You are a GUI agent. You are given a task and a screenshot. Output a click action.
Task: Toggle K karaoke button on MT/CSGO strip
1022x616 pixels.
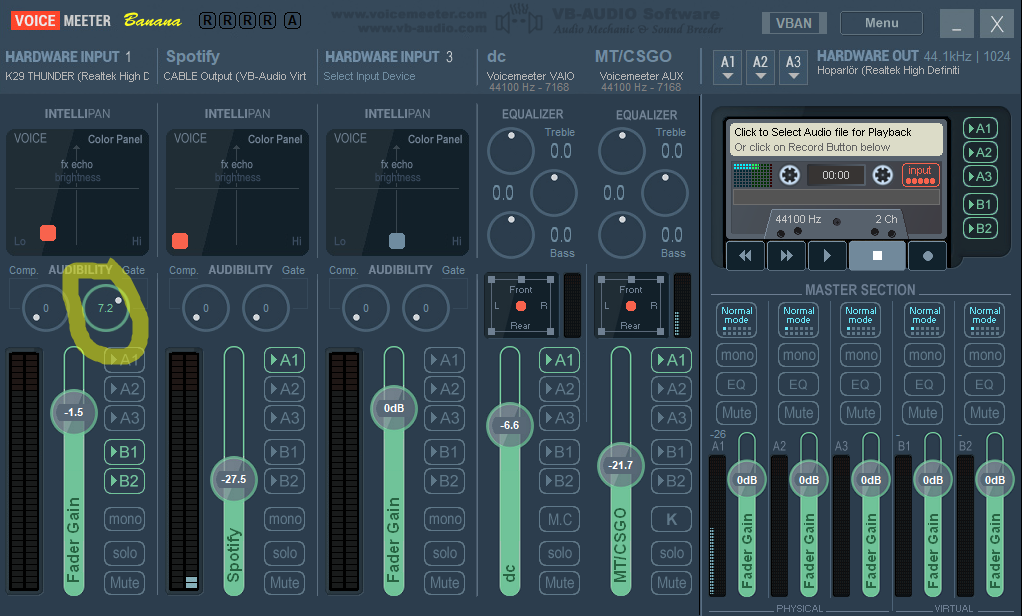[671, 519]
